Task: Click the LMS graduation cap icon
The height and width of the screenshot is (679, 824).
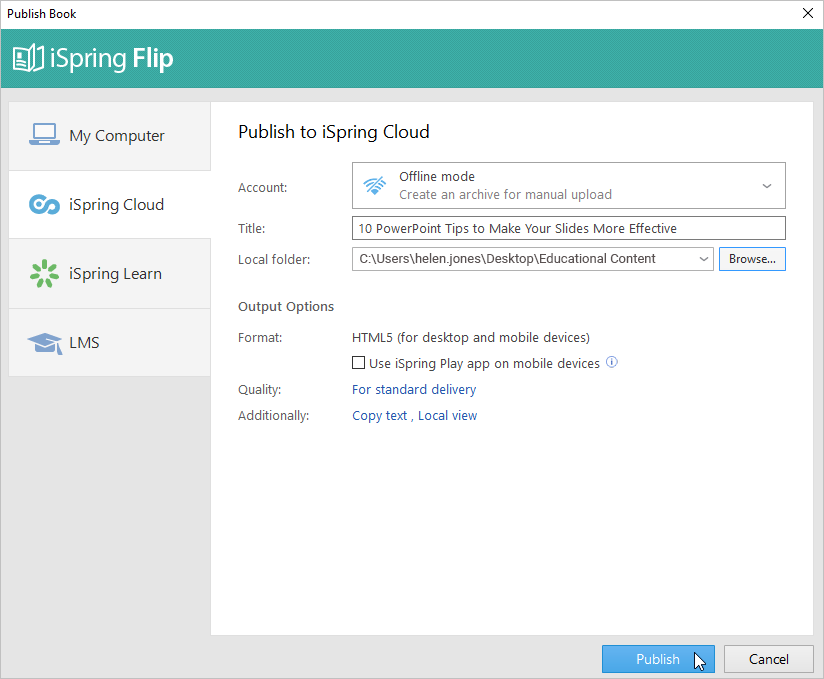Action: (45, 343)
